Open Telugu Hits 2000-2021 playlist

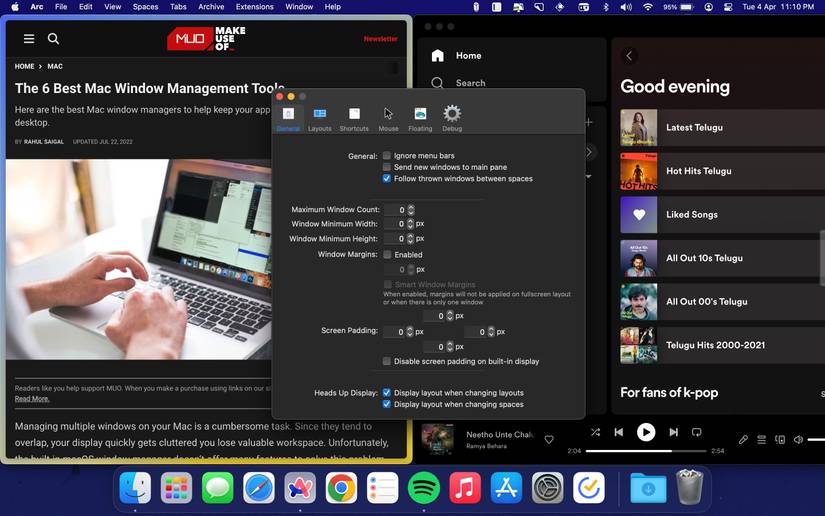[x=722, y=346]
